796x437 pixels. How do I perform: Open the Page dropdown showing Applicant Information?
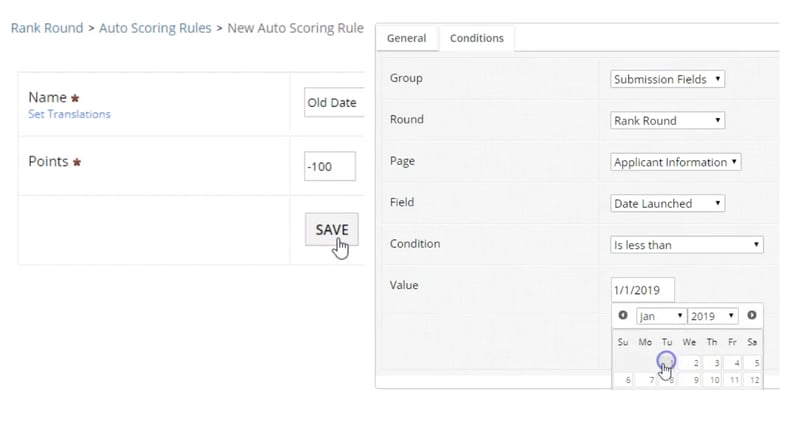(675, 161)
